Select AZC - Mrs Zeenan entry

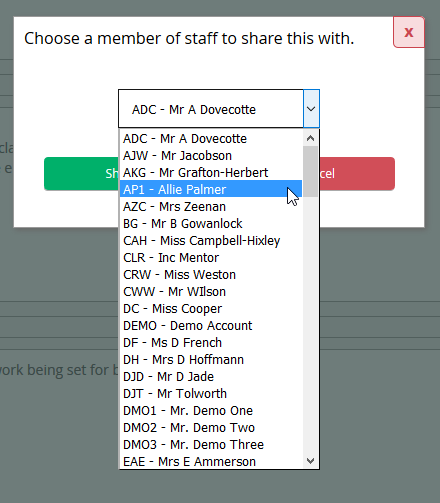pyautogui.click(x=211, y=206)
